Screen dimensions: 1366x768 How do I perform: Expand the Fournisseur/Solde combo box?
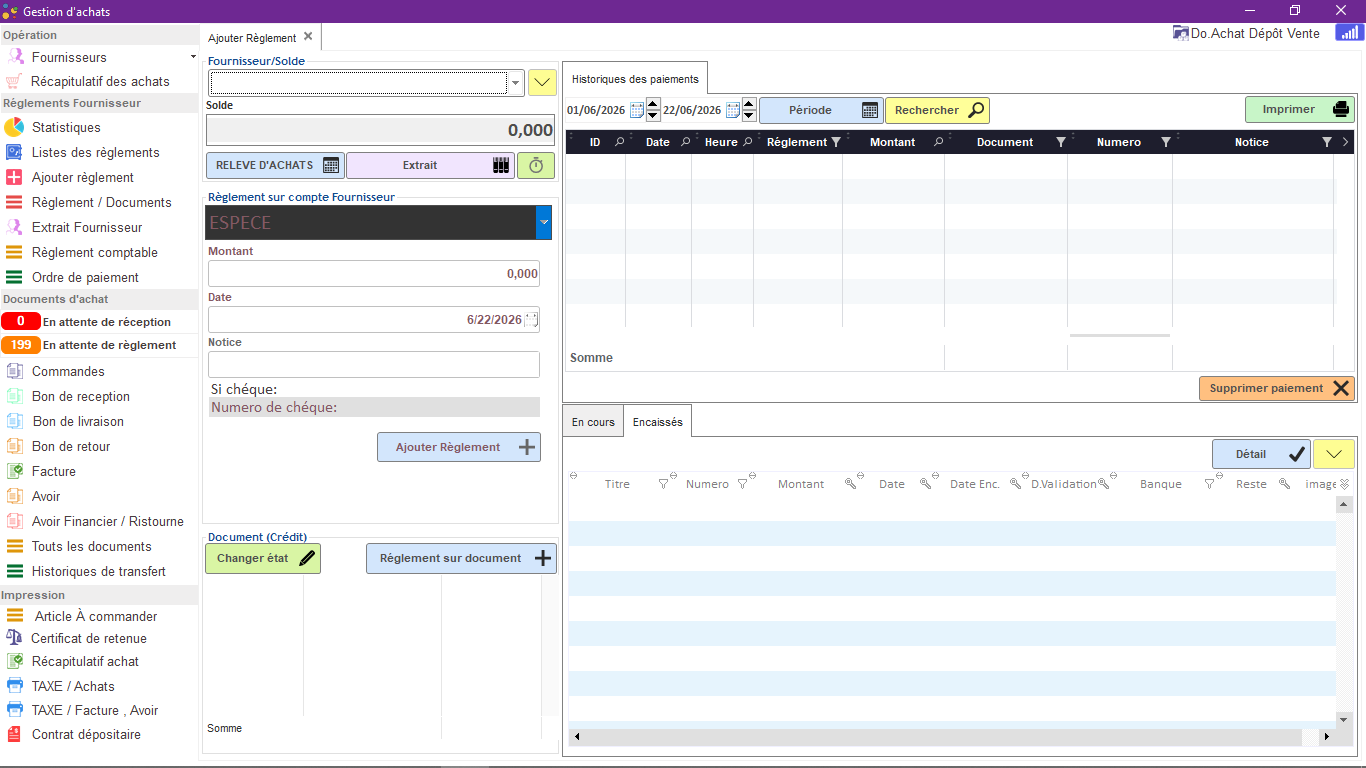516,83
